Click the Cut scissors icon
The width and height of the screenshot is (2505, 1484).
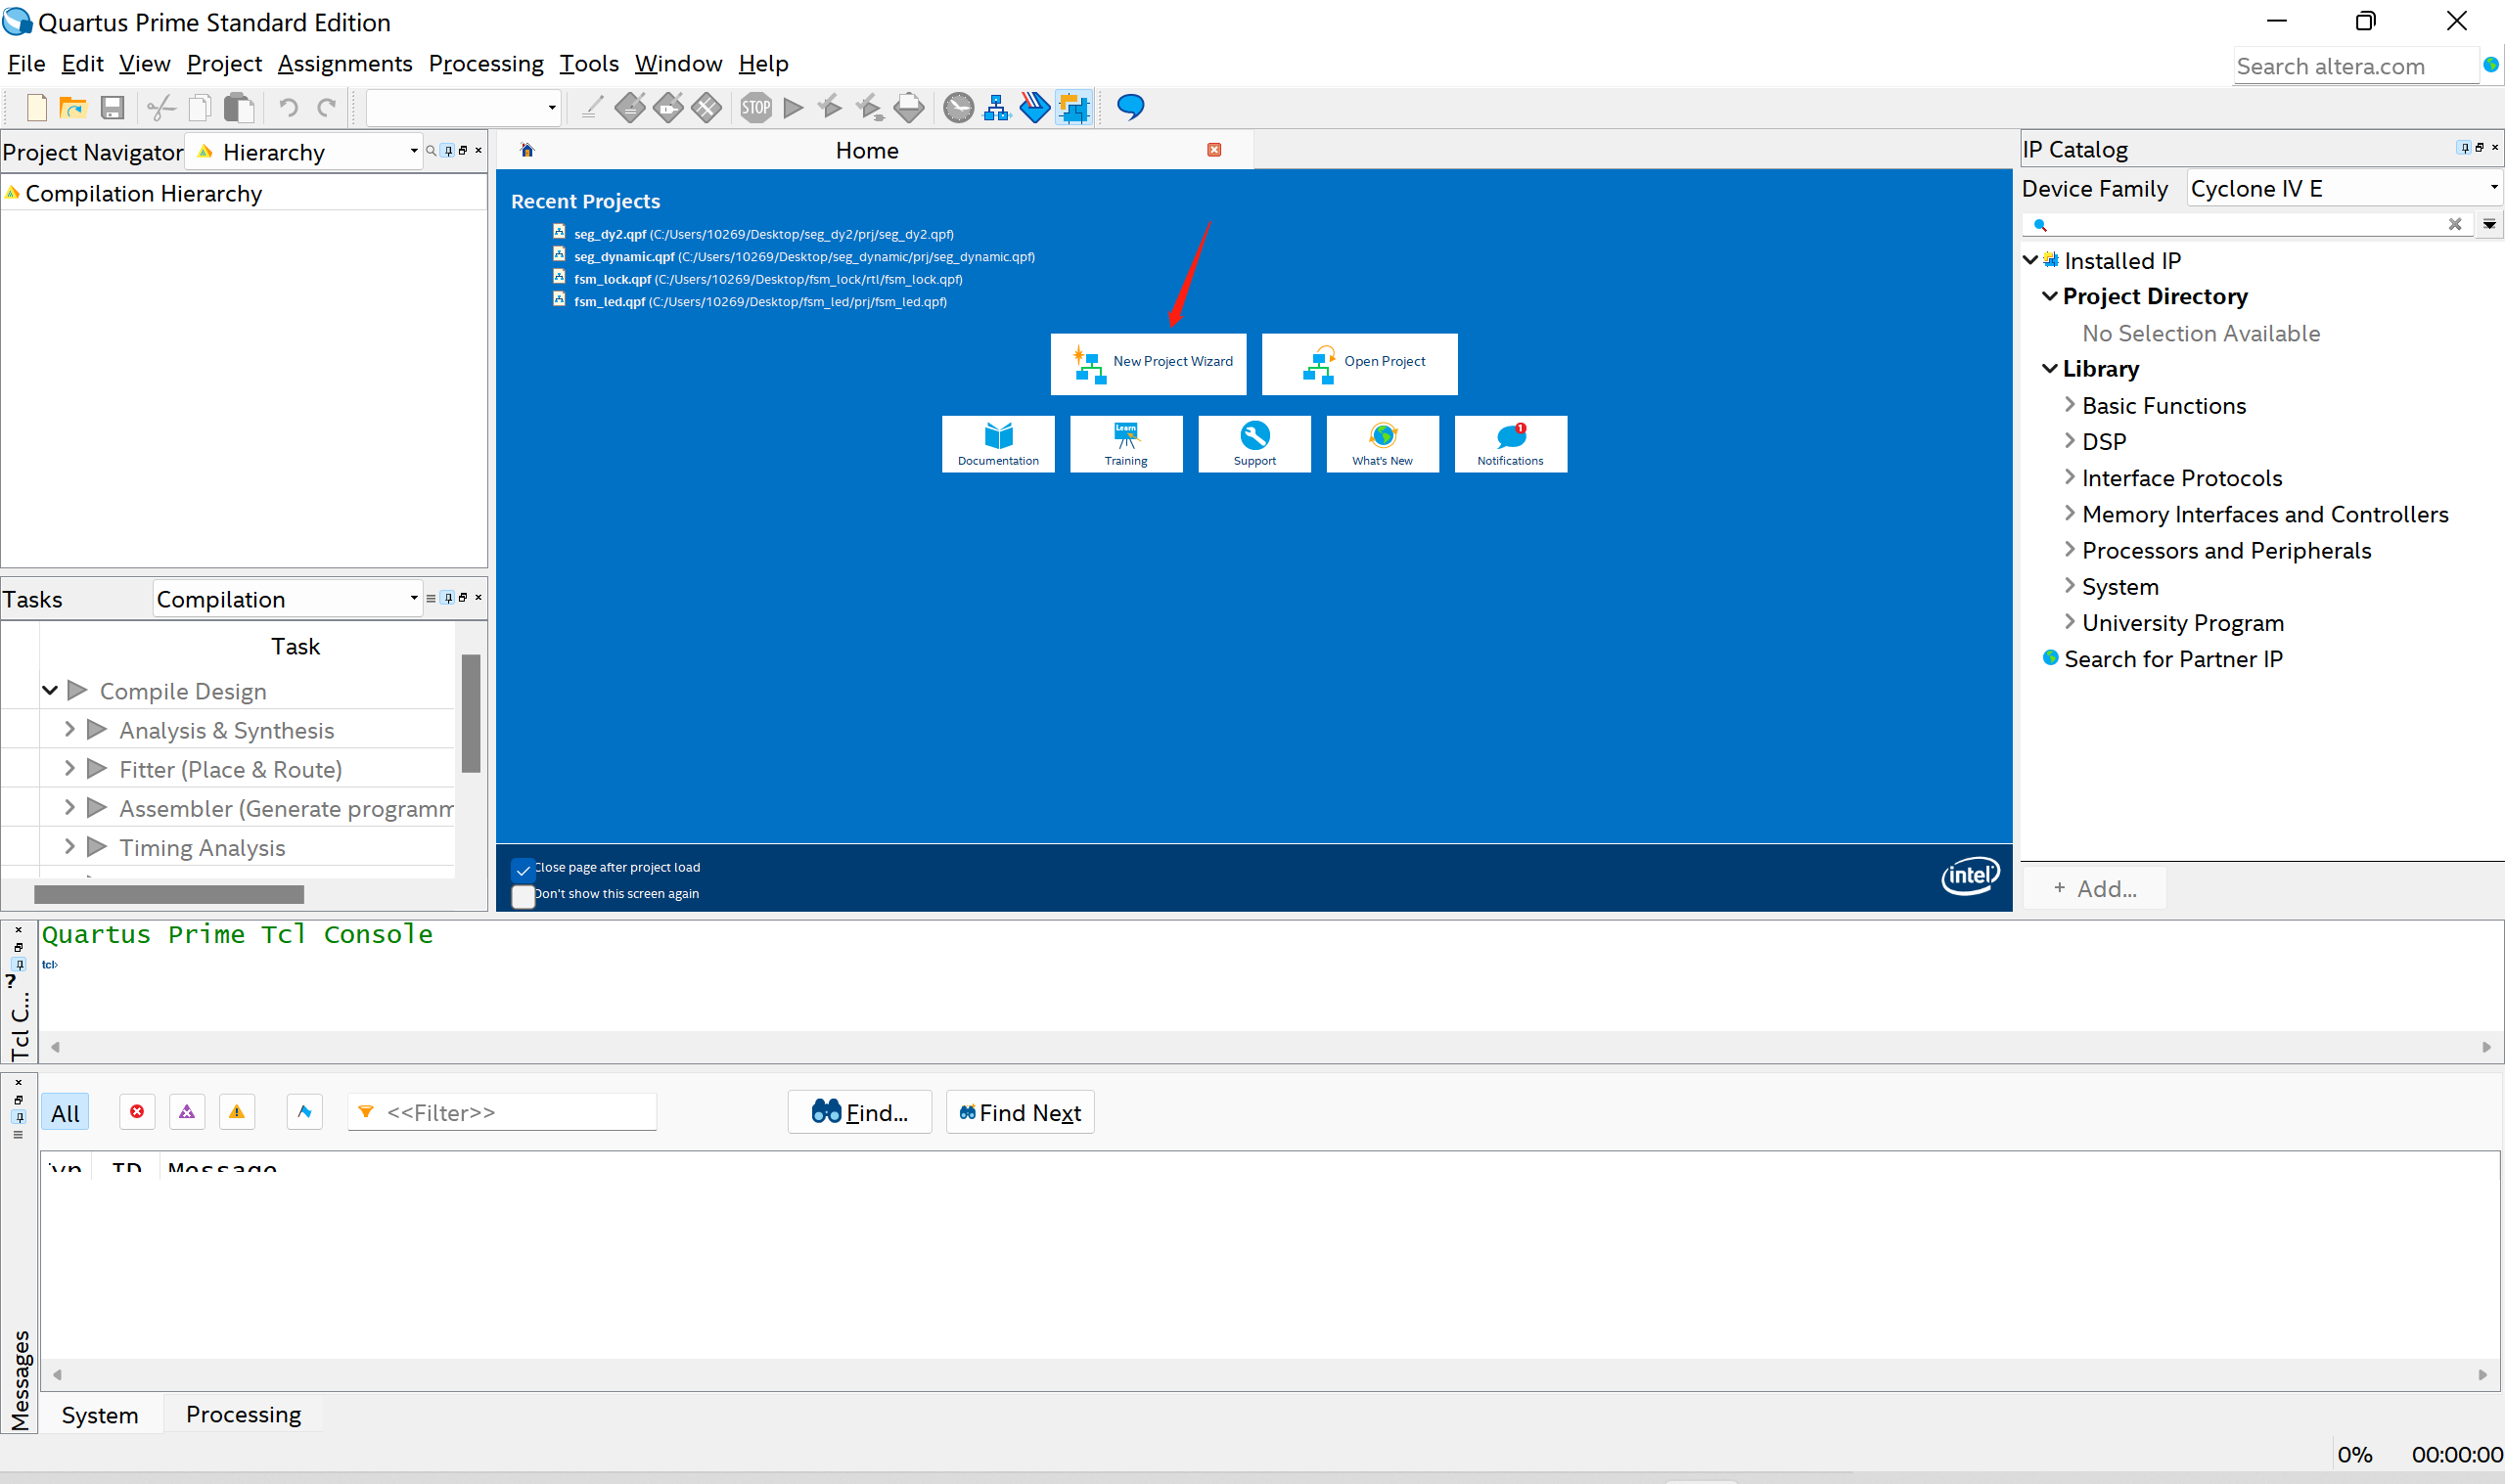coord(161,107)
